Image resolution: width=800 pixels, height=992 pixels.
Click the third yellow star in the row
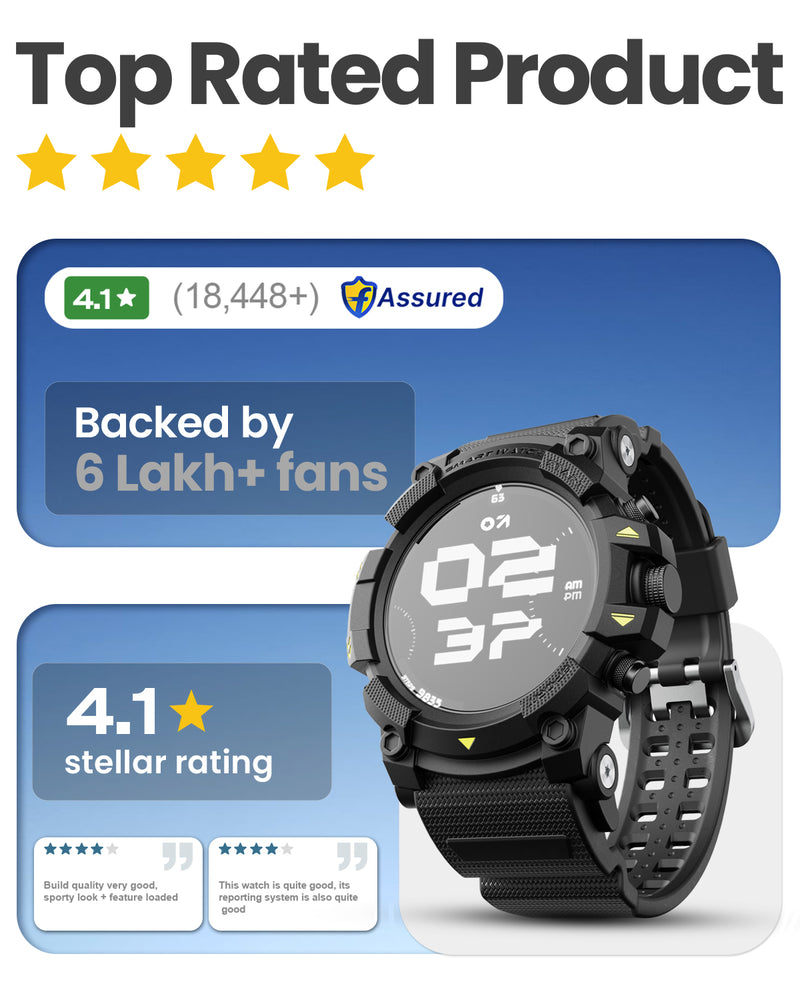tap(195, 163)
